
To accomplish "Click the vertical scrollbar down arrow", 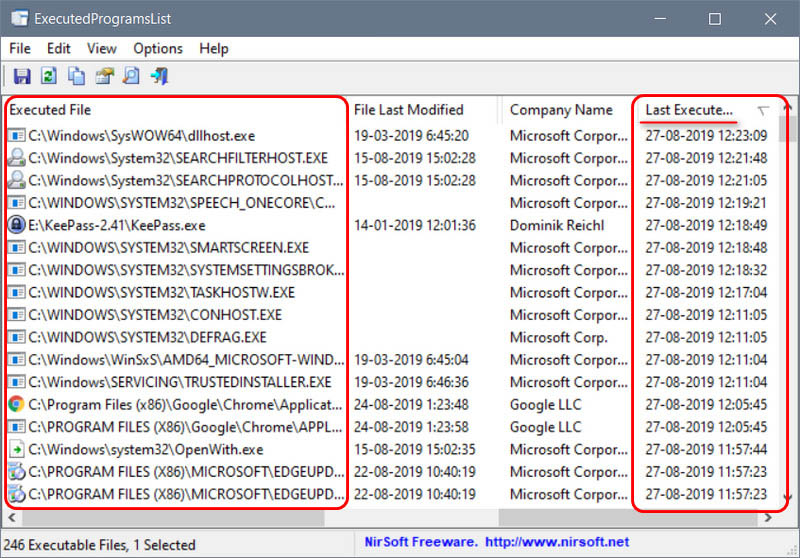I will [x=788, y=497].
